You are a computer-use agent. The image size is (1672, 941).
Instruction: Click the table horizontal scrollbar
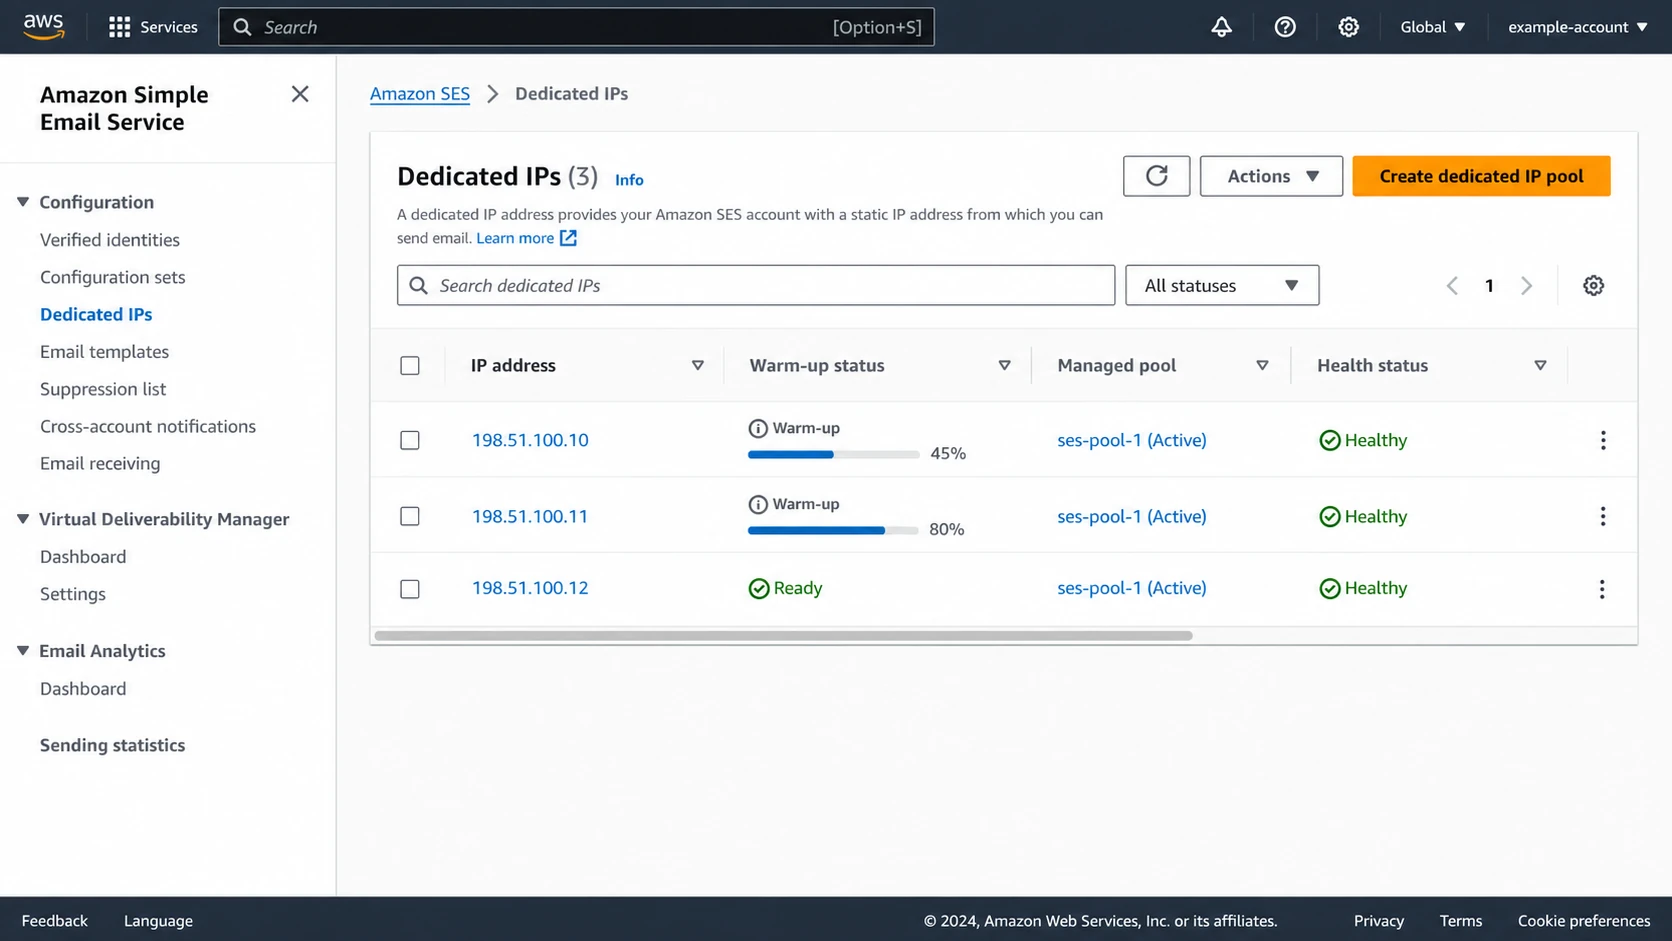tap(783, 636)
